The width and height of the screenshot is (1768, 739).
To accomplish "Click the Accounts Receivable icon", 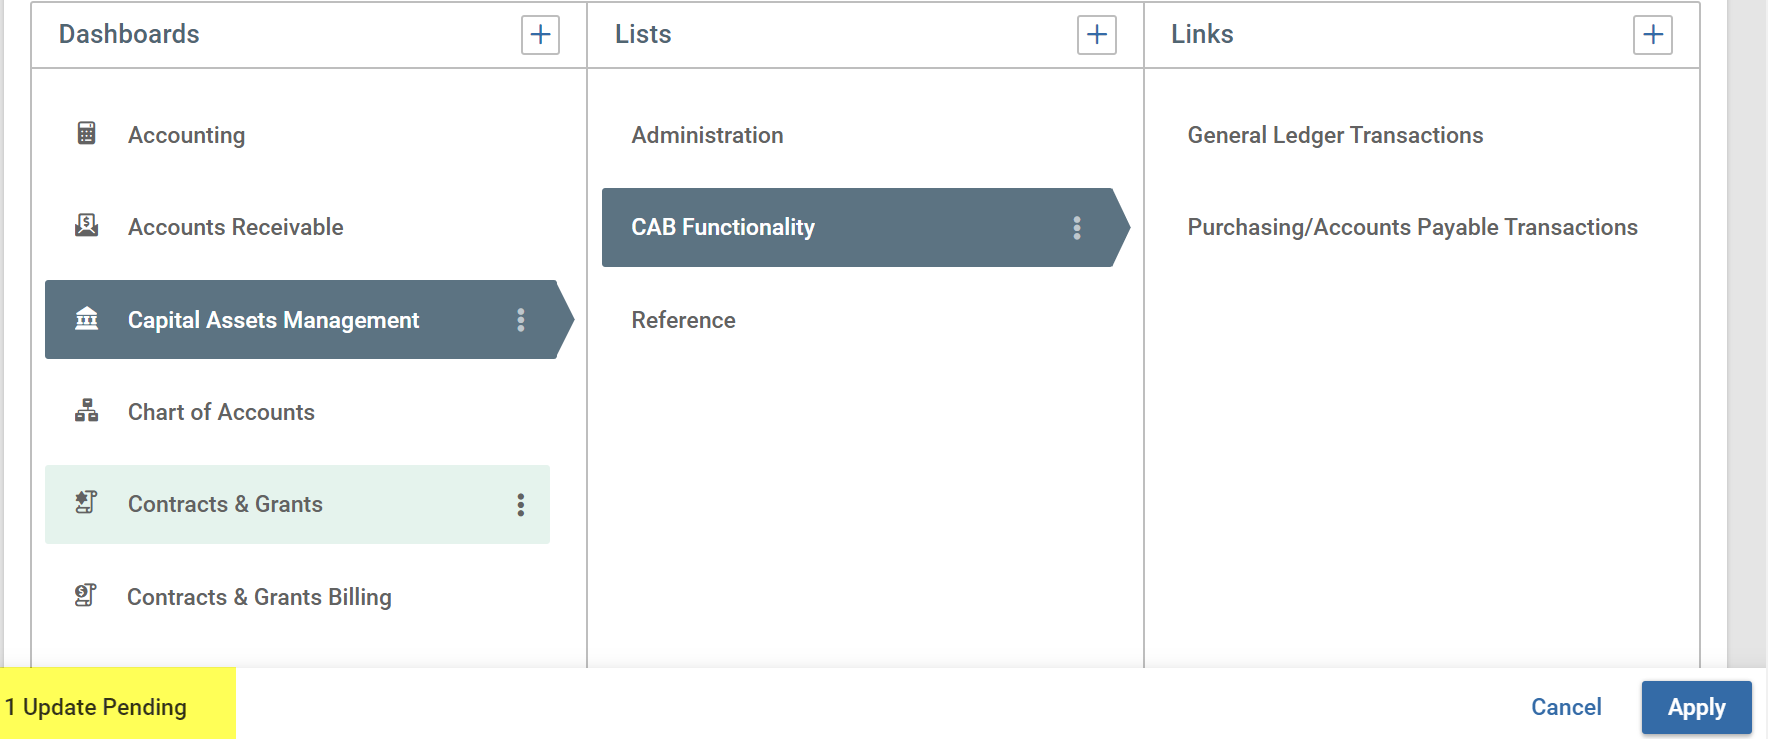I will 87,225.
